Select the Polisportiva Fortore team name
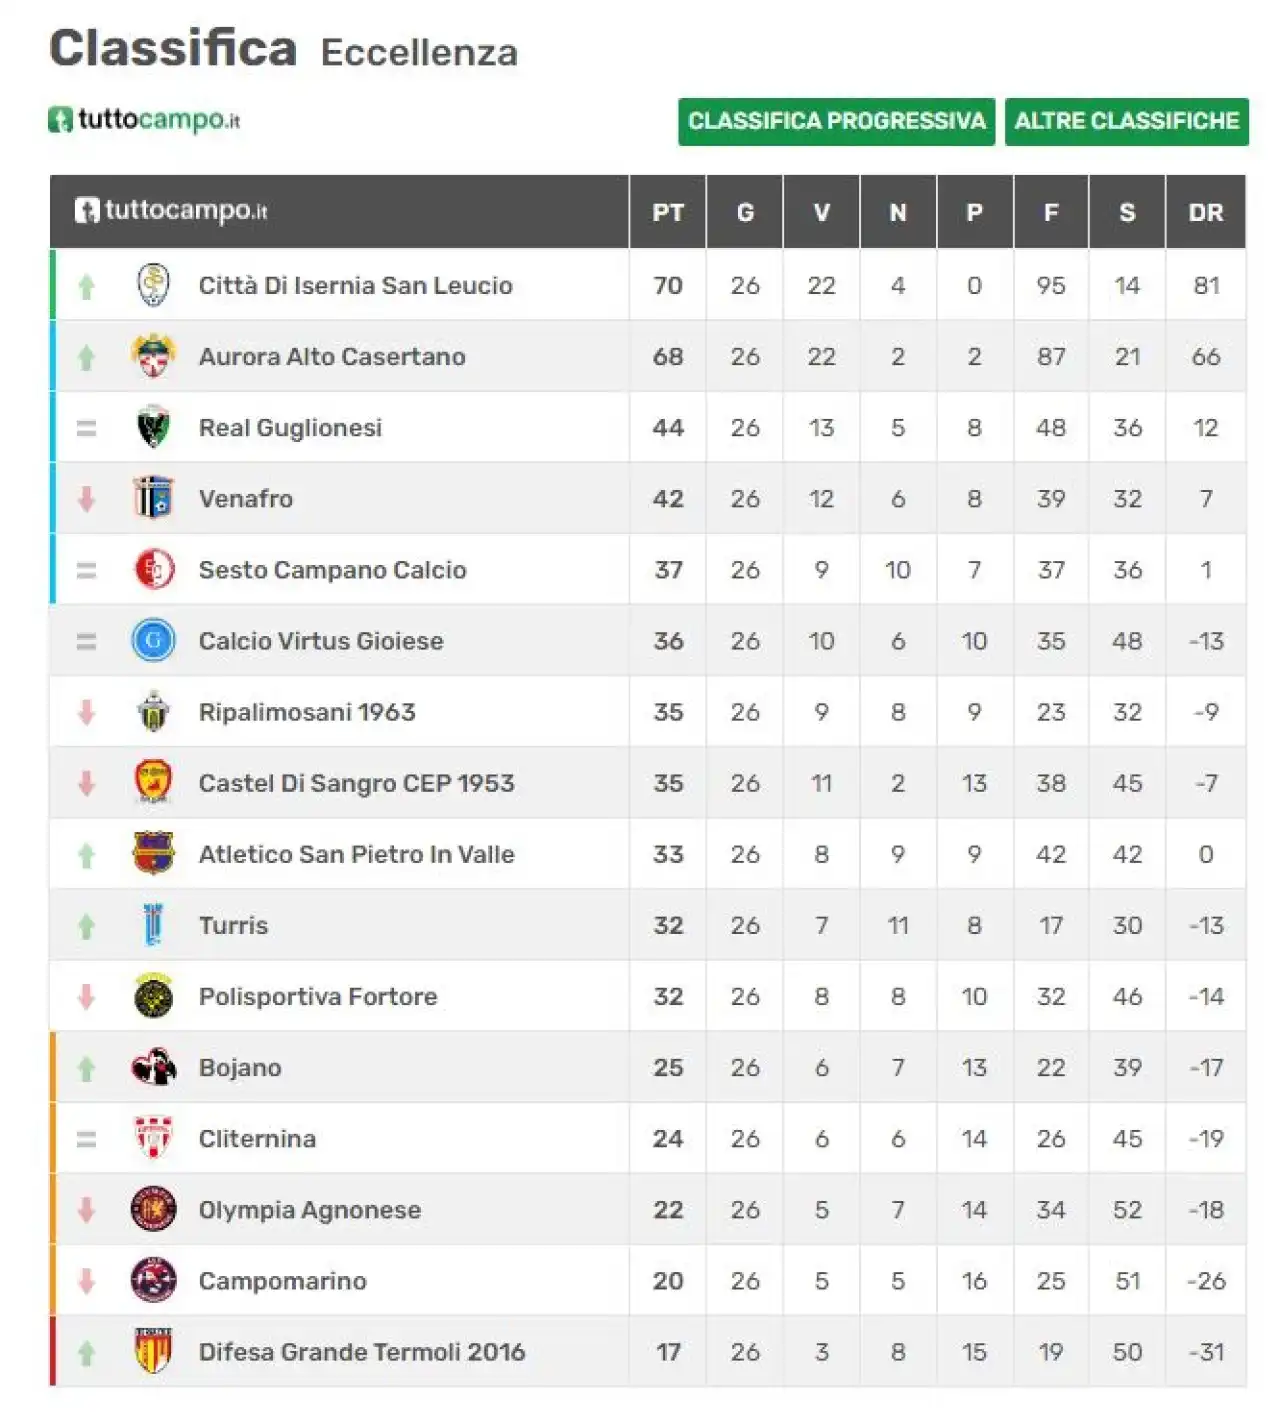Screen dimensions: 1280x1424 [318, 996]
